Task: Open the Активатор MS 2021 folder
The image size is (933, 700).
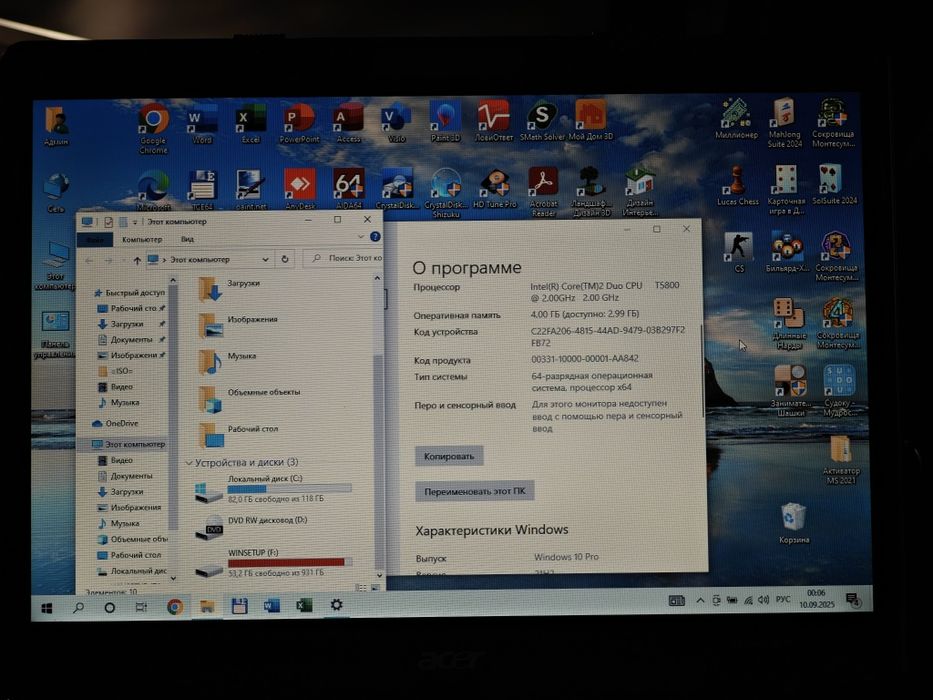Action: [x=841, y=460]
